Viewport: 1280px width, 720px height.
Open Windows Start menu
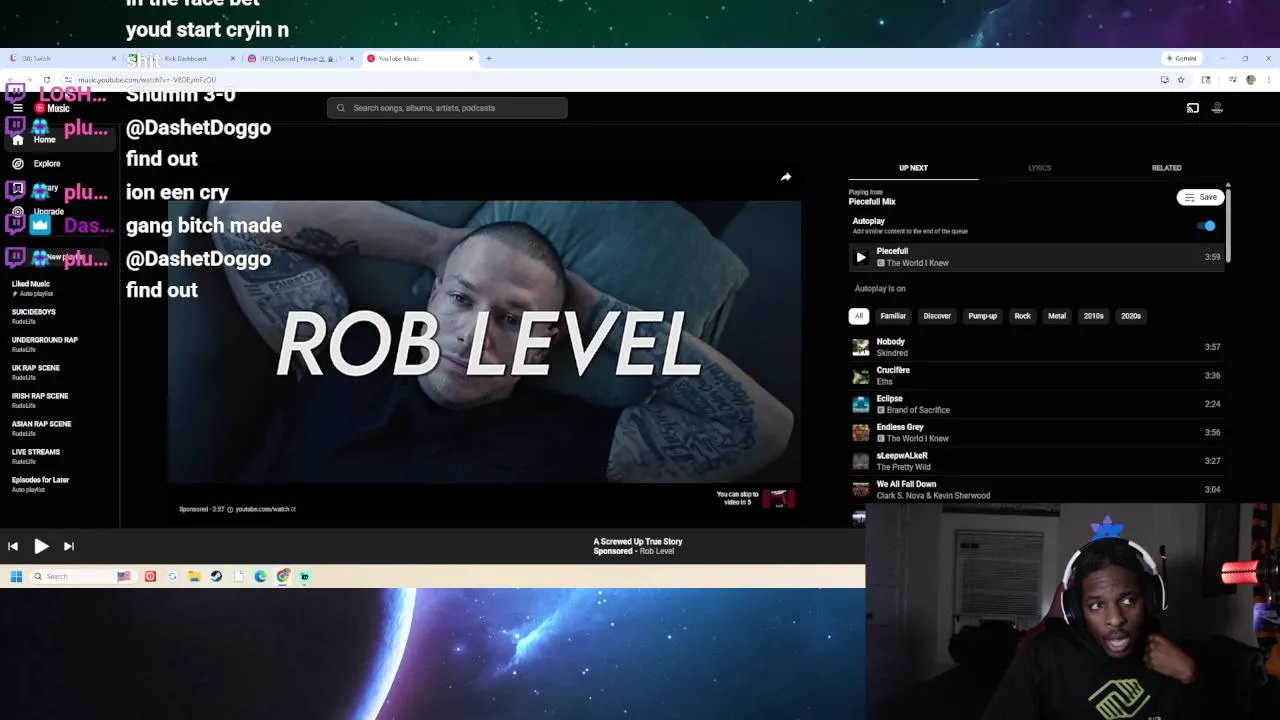[x=16, y=576]
